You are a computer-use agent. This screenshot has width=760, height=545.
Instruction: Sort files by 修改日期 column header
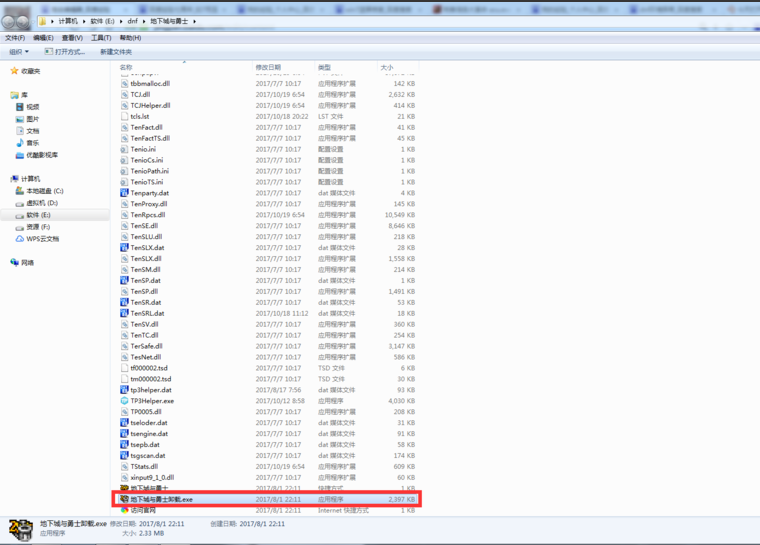click(270, 68)
